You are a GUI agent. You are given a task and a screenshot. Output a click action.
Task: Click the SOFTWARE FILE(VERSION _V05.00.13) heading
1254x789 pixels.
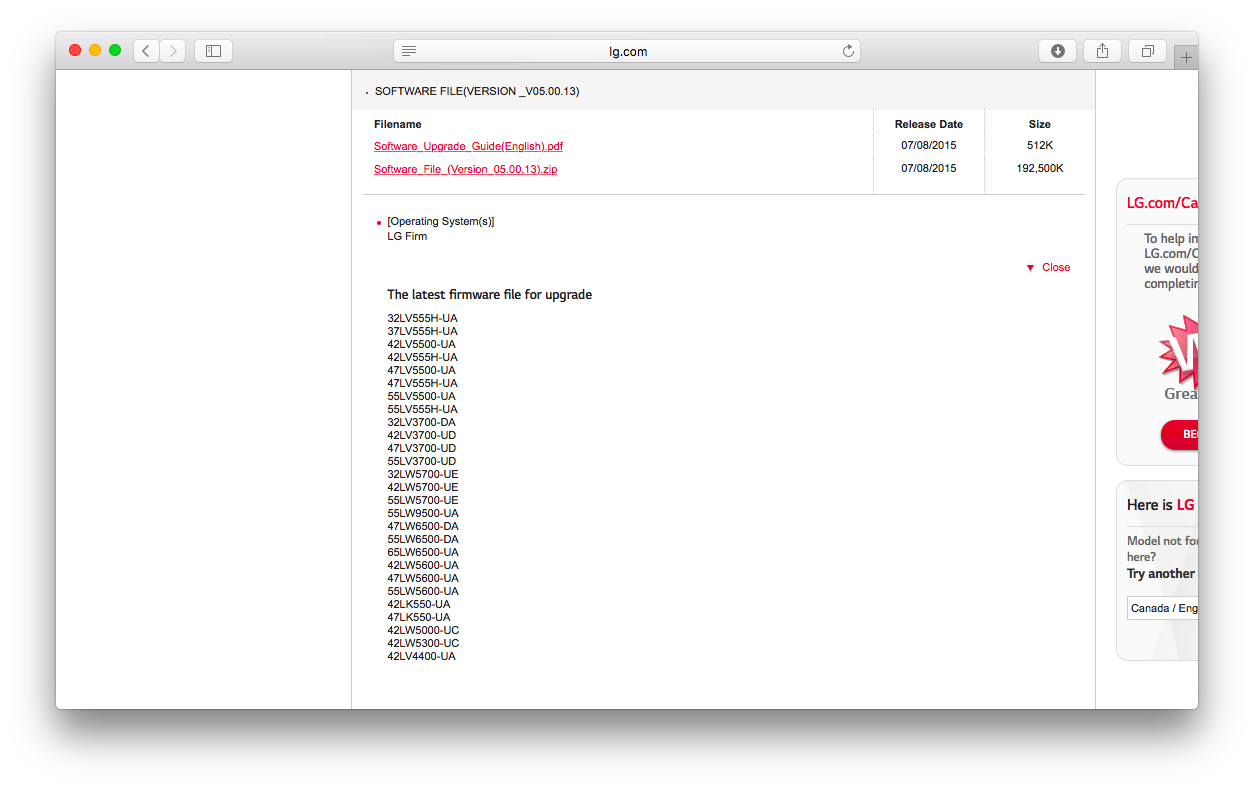pyautogui.click(x=477, y=91)
